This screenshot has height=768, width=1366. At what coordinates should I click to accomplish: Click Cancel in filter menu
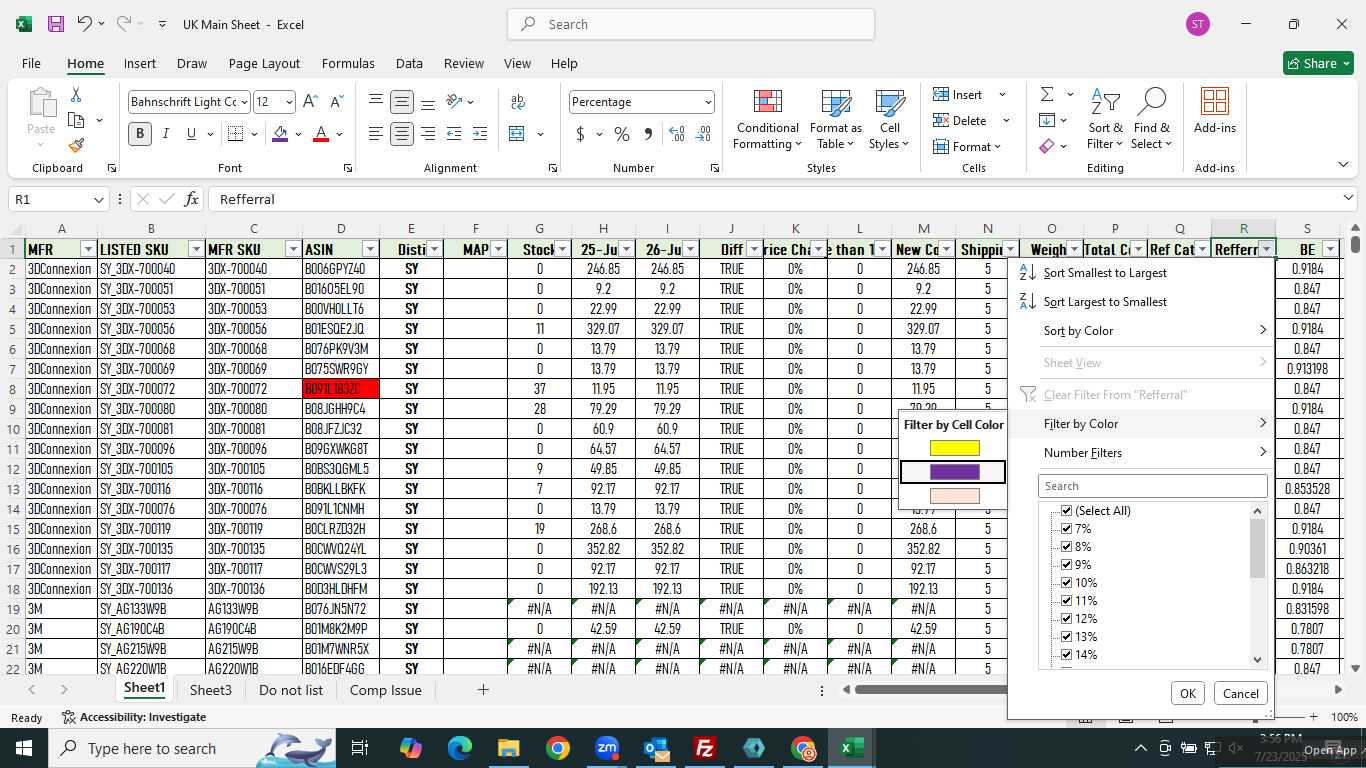coord(1240,693)
